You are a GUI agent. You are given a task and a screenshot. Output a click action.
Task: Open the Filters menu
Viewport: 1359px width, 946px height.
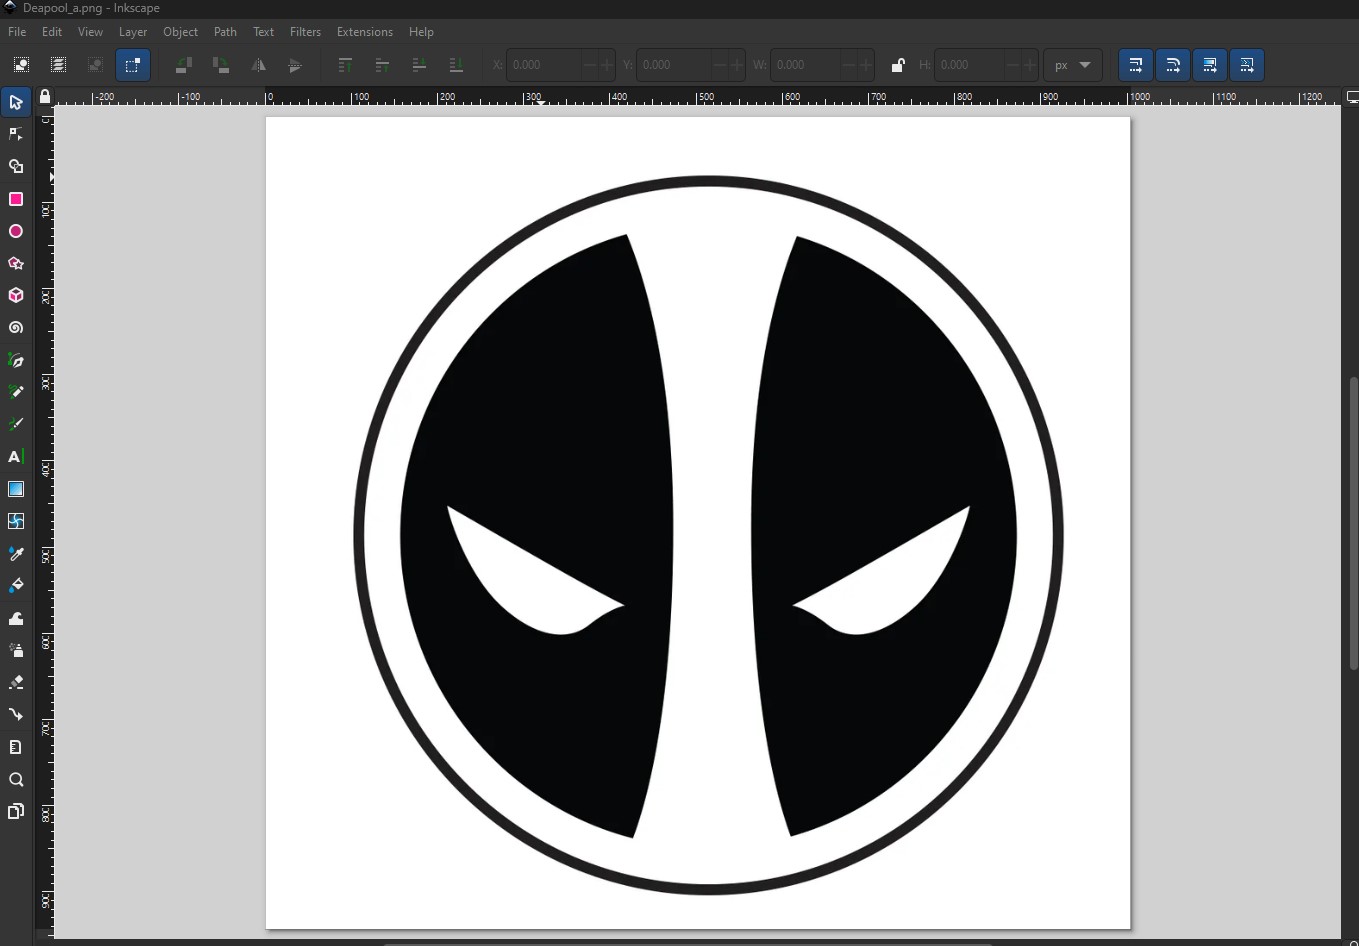coord(306,32)
